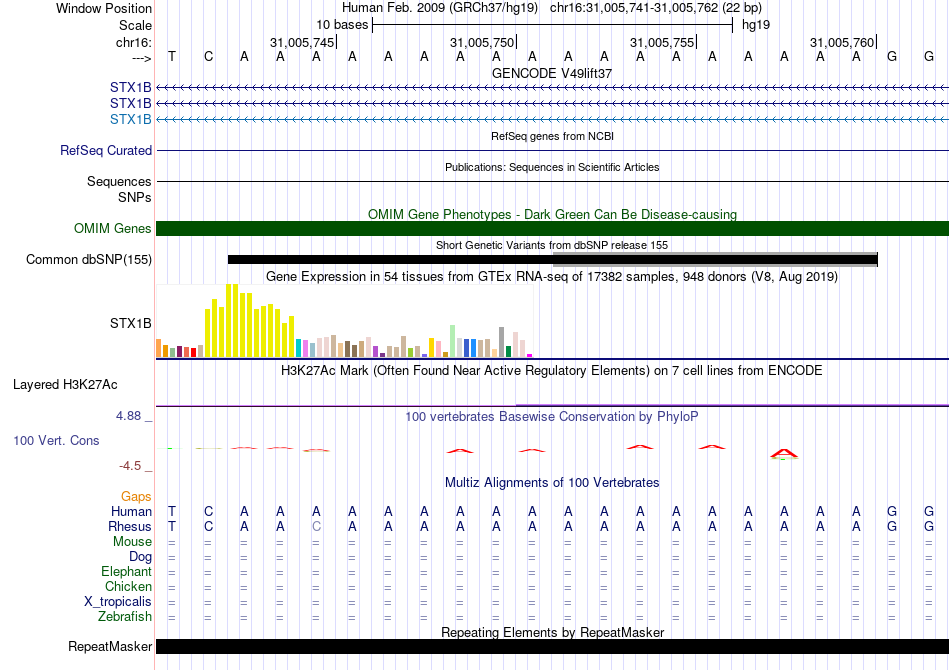
Task: Open the RepeatMasker track label
Action: (110, 647)
